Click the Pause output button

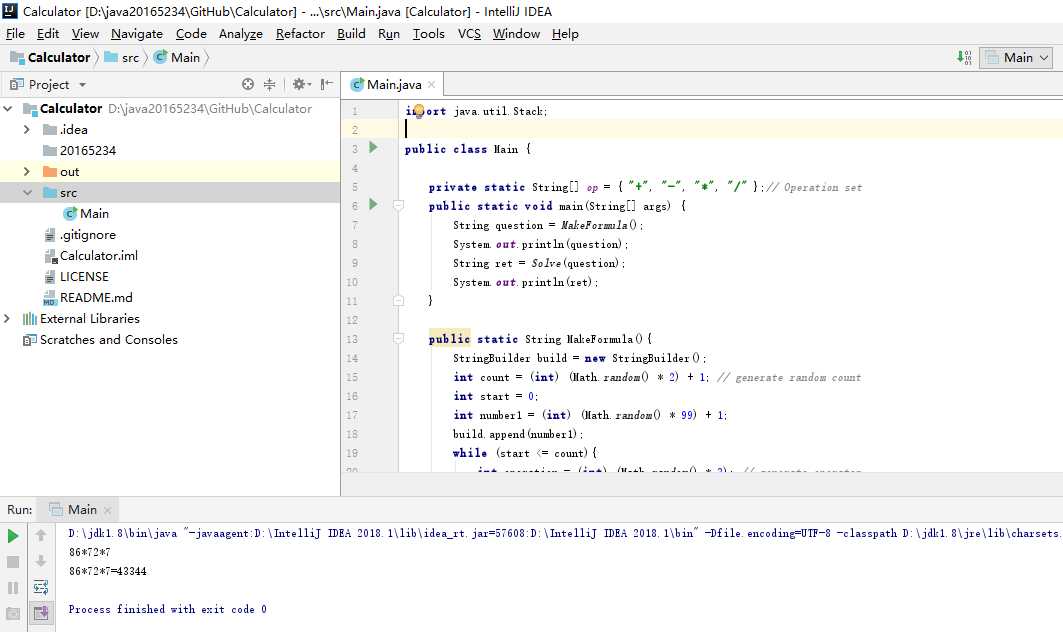13,588
